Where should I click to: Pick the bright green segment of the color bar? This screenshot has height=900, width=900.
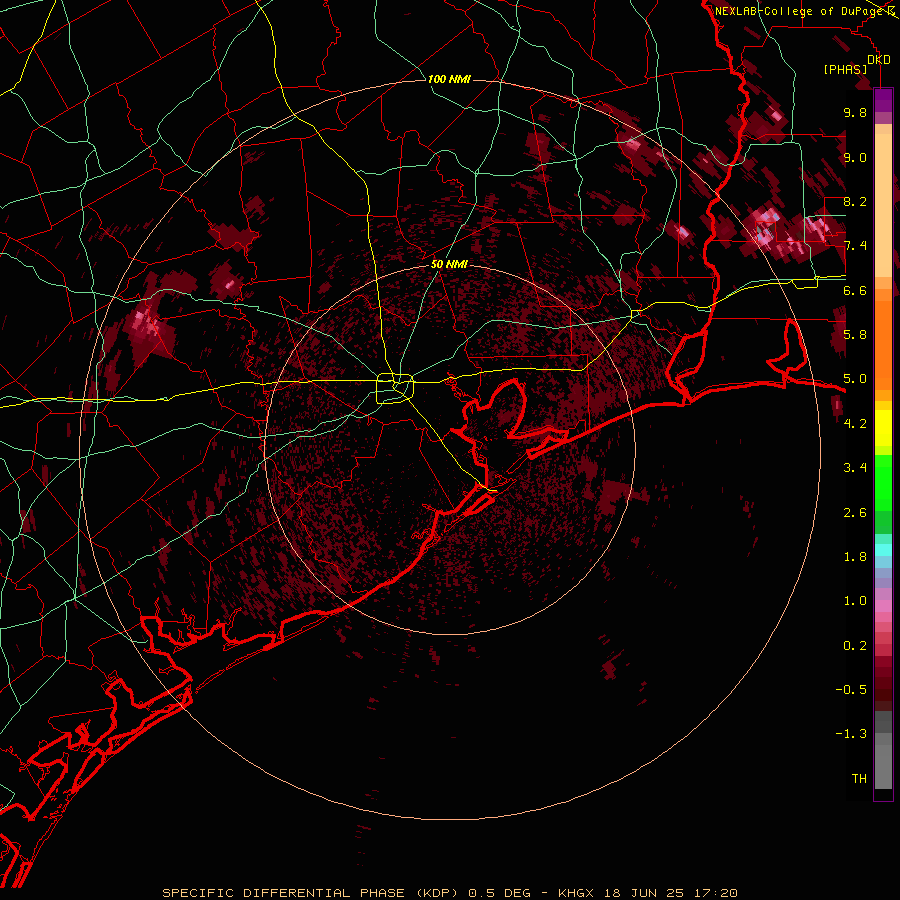(883, 483)
